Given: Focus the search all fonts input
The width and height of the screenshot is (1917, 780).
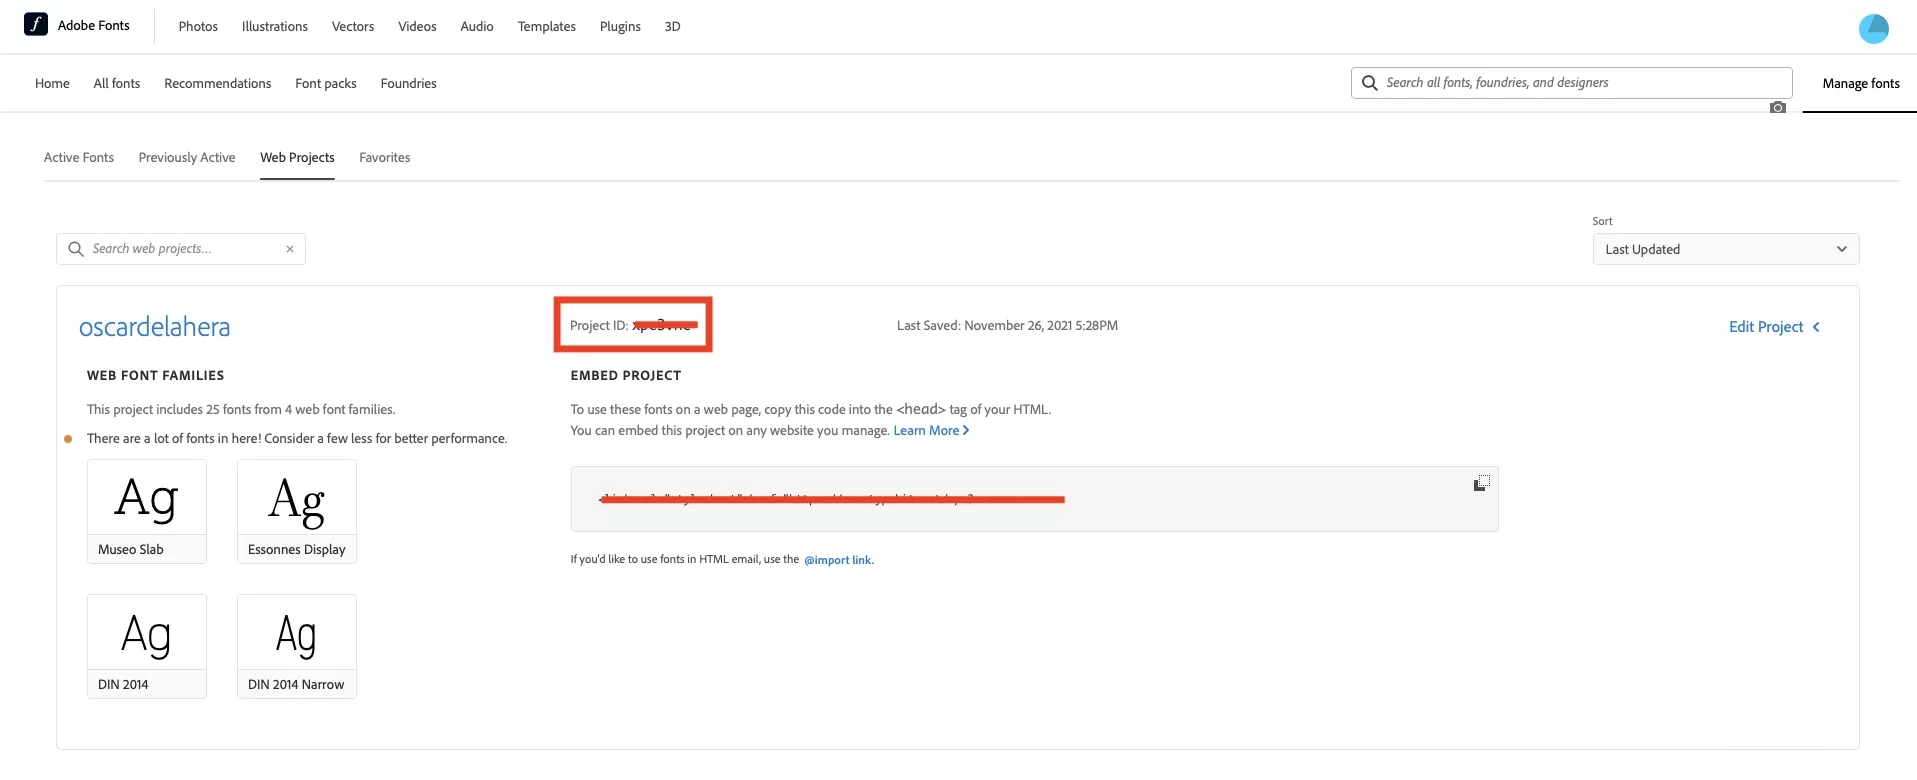Looking at the screenshot, I should pyautogui.click(x=1572, y=83).
